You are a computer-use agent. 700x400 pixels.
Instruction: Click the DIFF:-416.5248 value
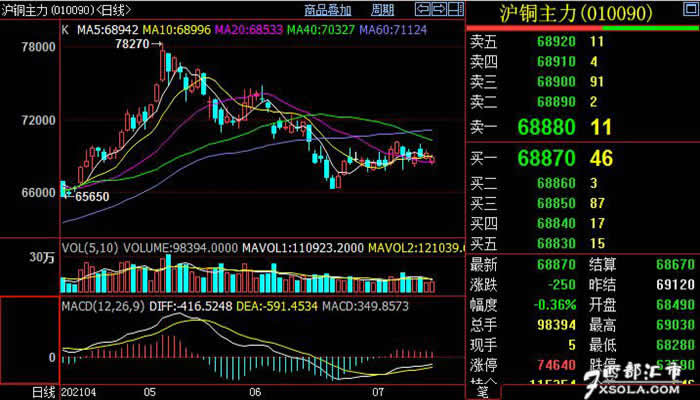point(191,306)
